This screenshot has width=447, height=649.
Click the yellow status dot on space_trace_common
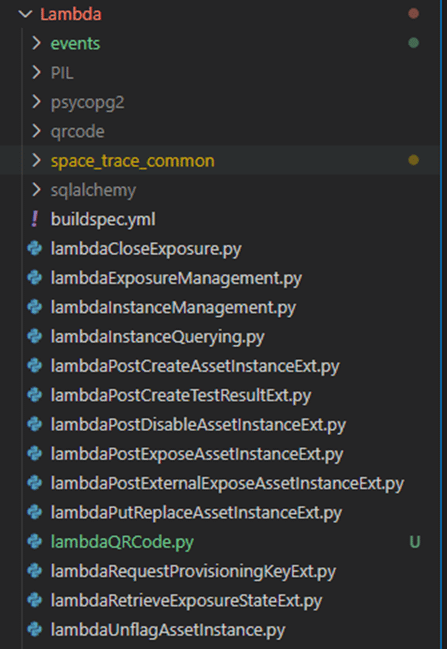click(x=413, y=160)
